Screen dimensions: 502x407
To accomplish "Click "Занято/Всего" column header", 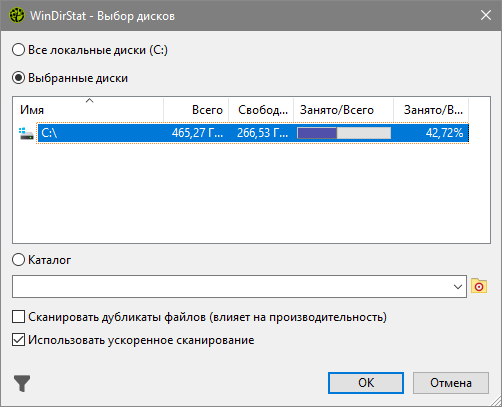I will [343, 110].
